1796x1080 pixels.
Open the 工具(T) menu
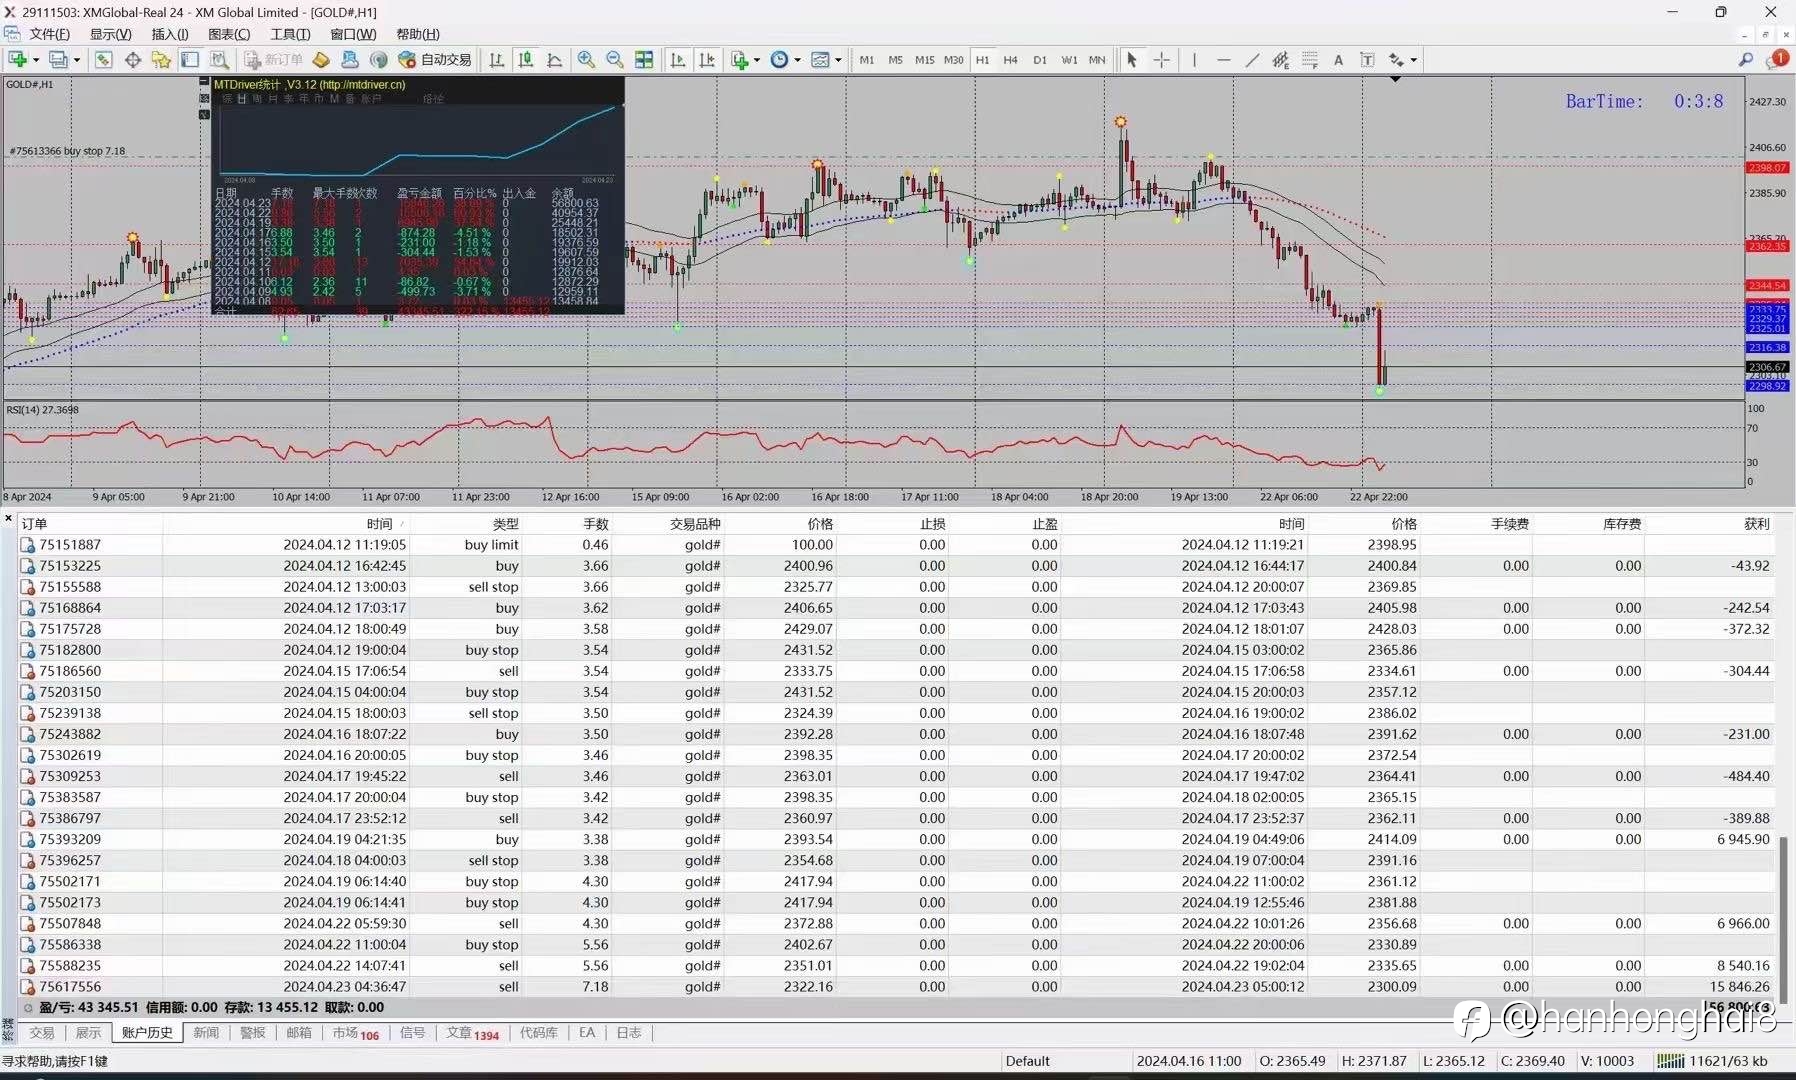[290, 34]
